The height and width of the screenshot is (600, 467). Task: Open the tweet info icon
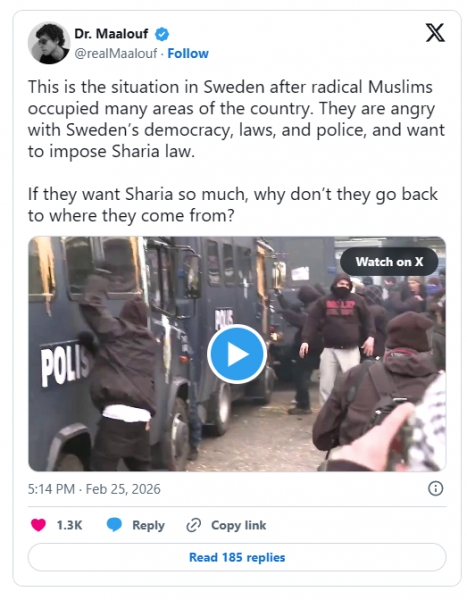(435, 489)
